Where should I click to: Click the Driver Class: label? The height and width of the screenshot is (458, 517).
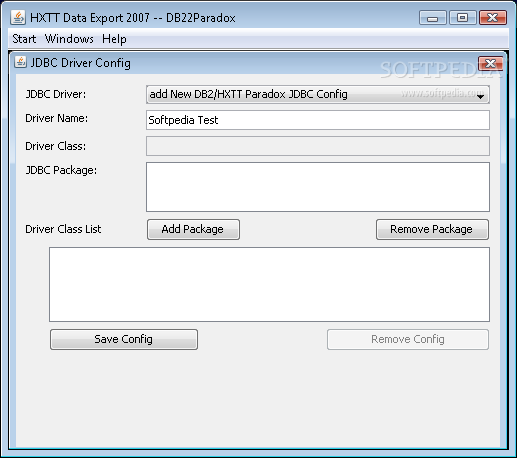click(55, 146)
